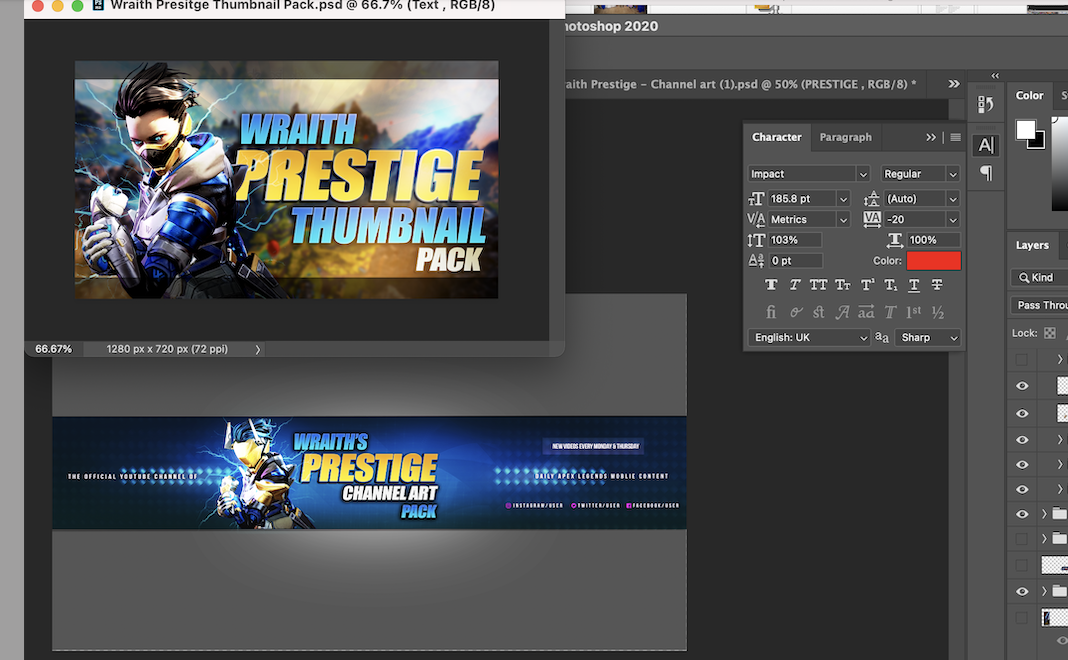Click the black background color swatch
Screen dimensions: 1068x660
tap(1039, 142)
